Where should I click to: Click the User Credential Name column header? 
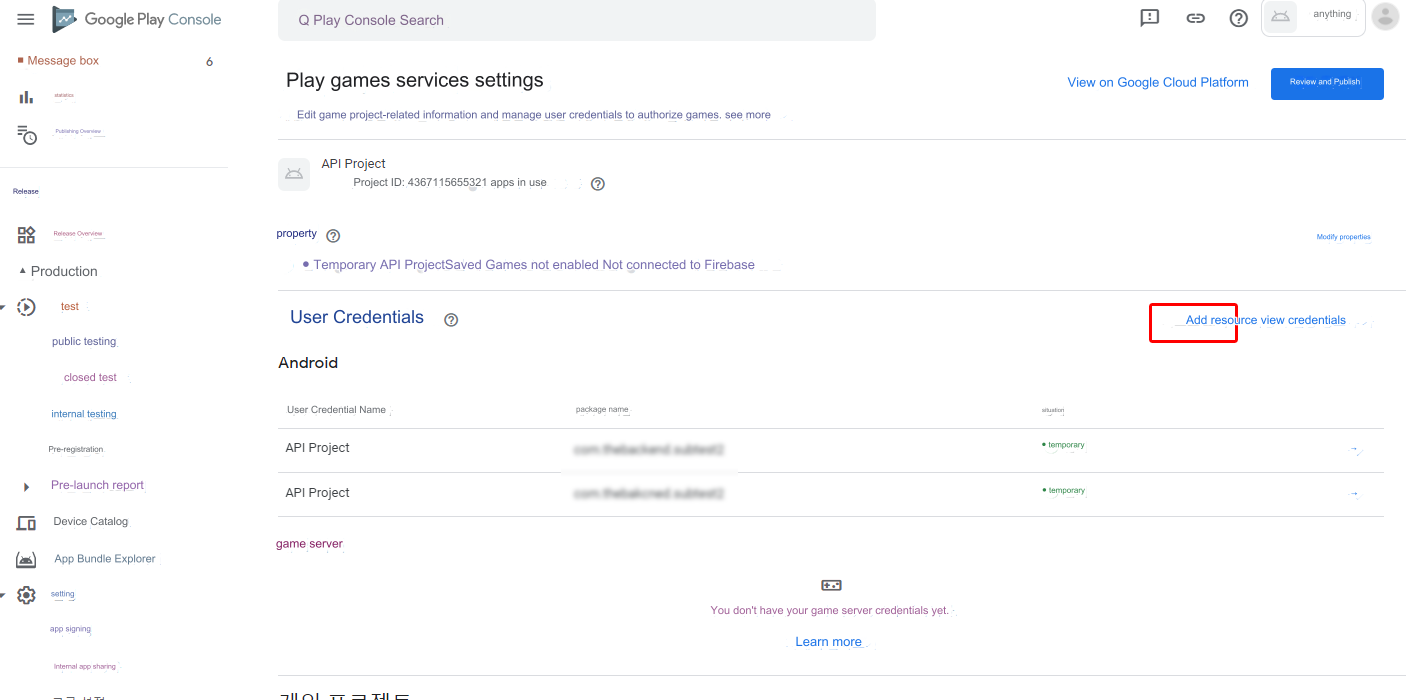click(336, 410)
